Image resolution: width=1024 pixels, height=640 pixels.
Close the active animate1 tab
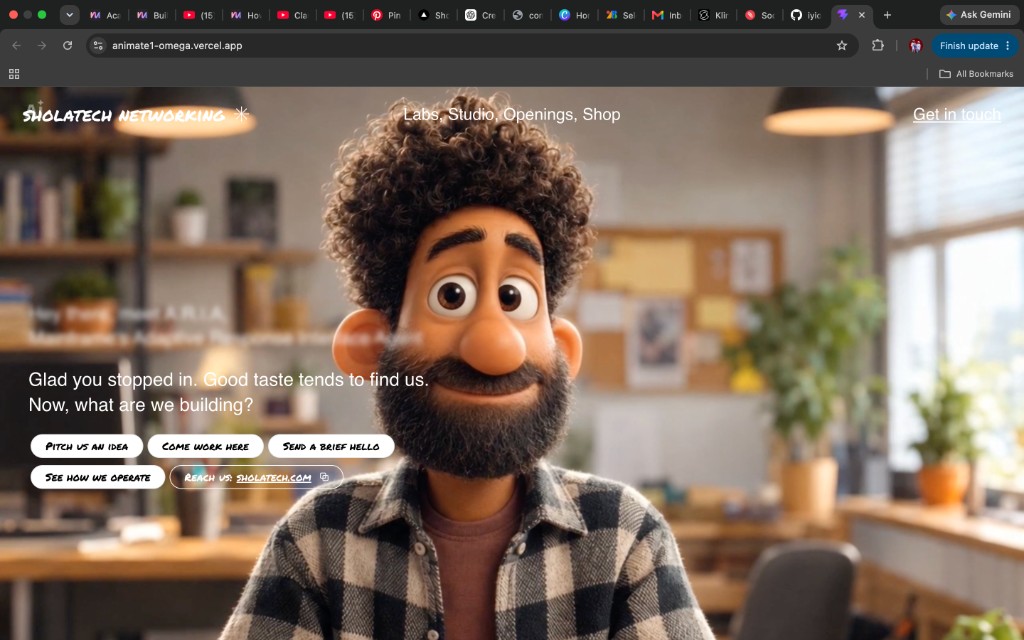pos(861,15)
